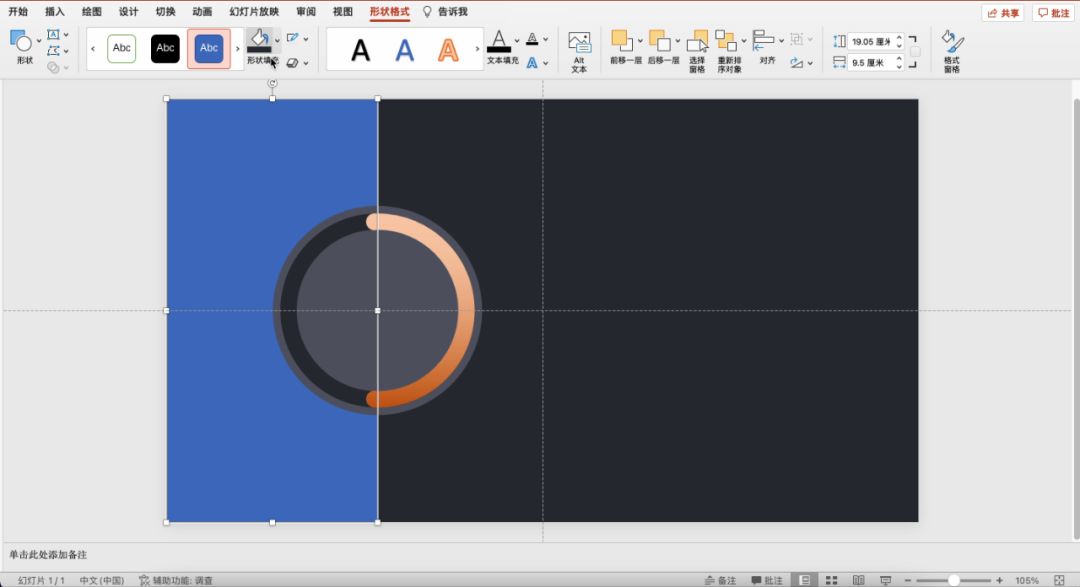Expand the Insert Shape (形状) dropdown arrow
Viewport: 1080px width, 587px height.
tap(39, 41)
